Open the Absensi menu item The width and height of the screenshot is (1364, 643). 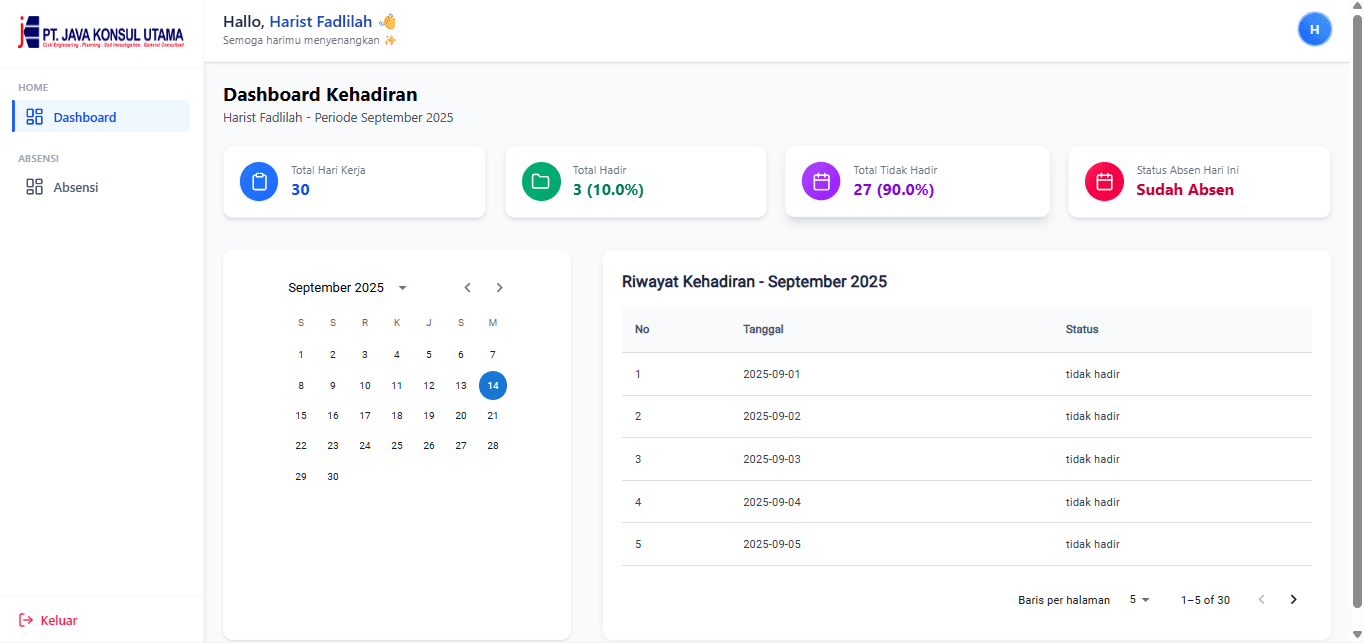(76, 187)
